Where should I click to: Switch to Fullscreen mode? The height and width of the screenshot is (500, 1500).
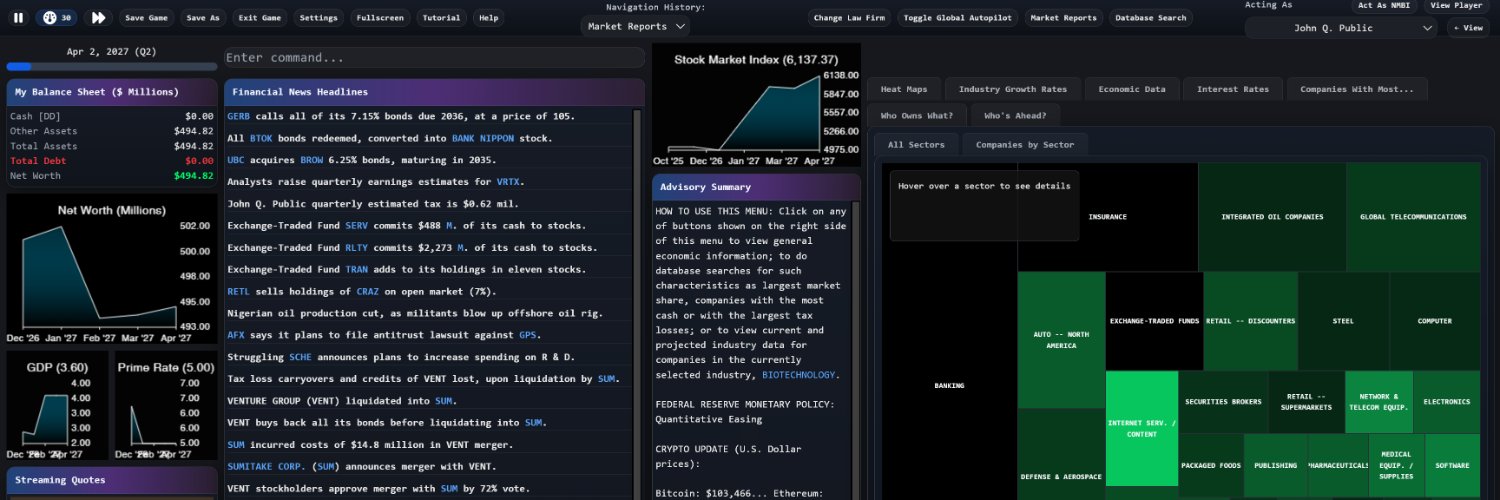tap(380, 18)
